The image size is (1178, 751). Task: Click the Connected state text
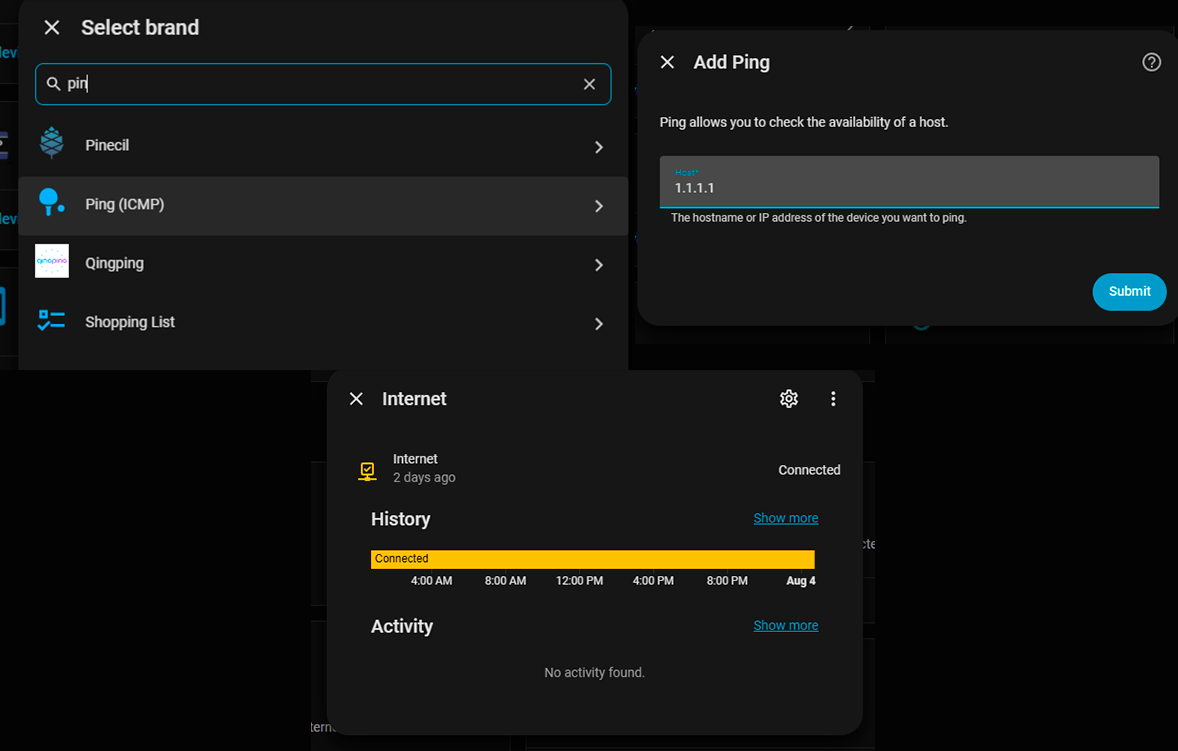tap(809, 470)
